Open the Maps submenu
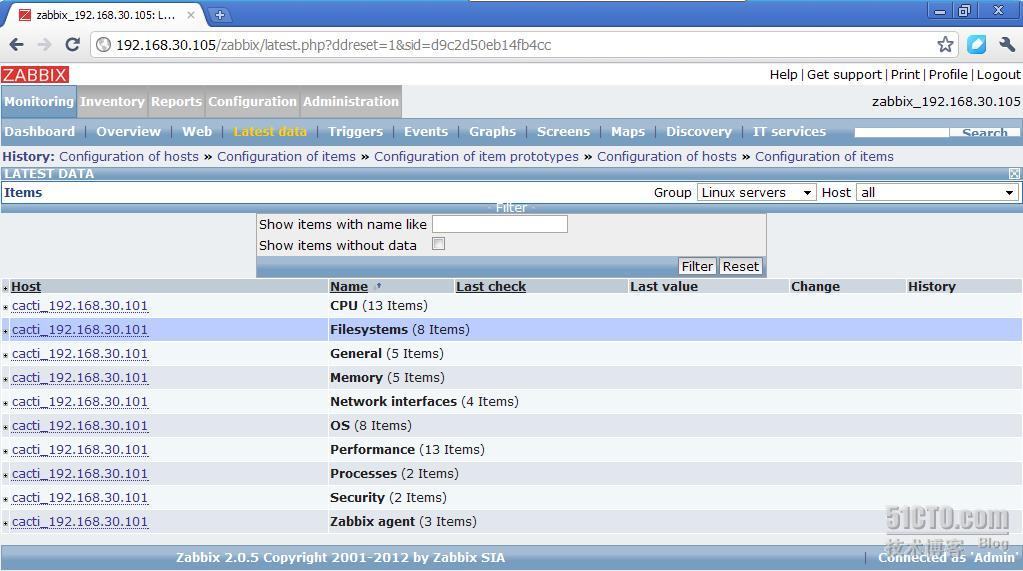Image resolution: width=1023 pixels, height=571 pixels. click(628, 132)
